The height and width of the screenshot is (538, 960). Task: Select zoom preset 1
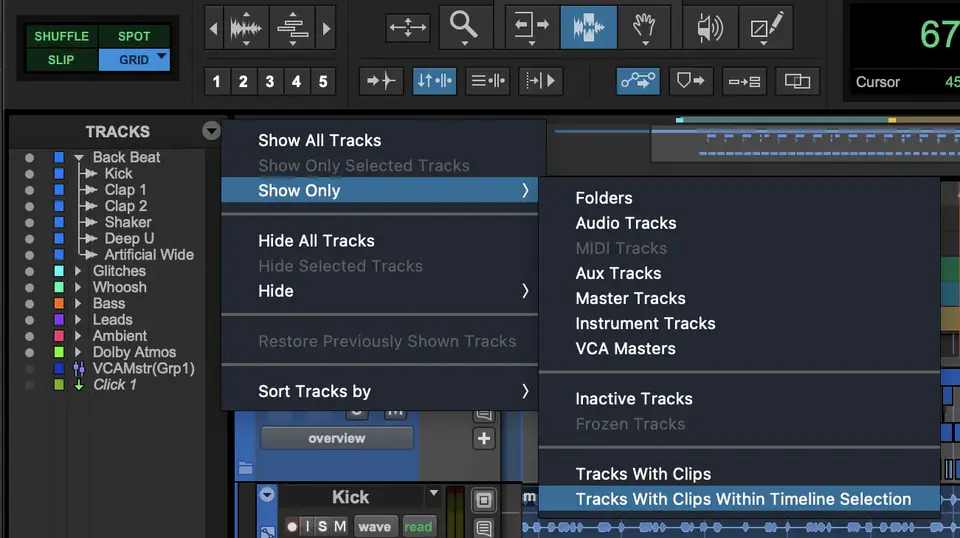(x=216, y=81)
